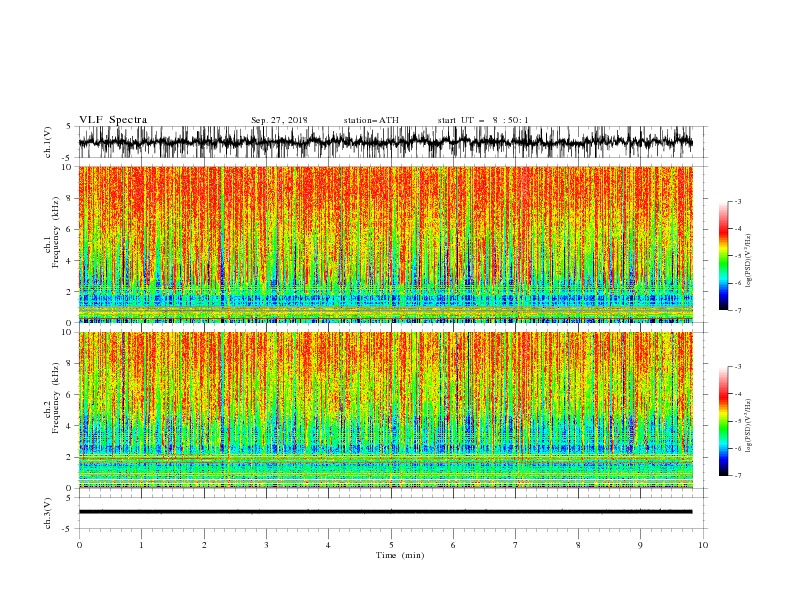Click the "start UT = 8 :50: 1" text
Viewport: 792px width, 612px height.
point(483,120)
